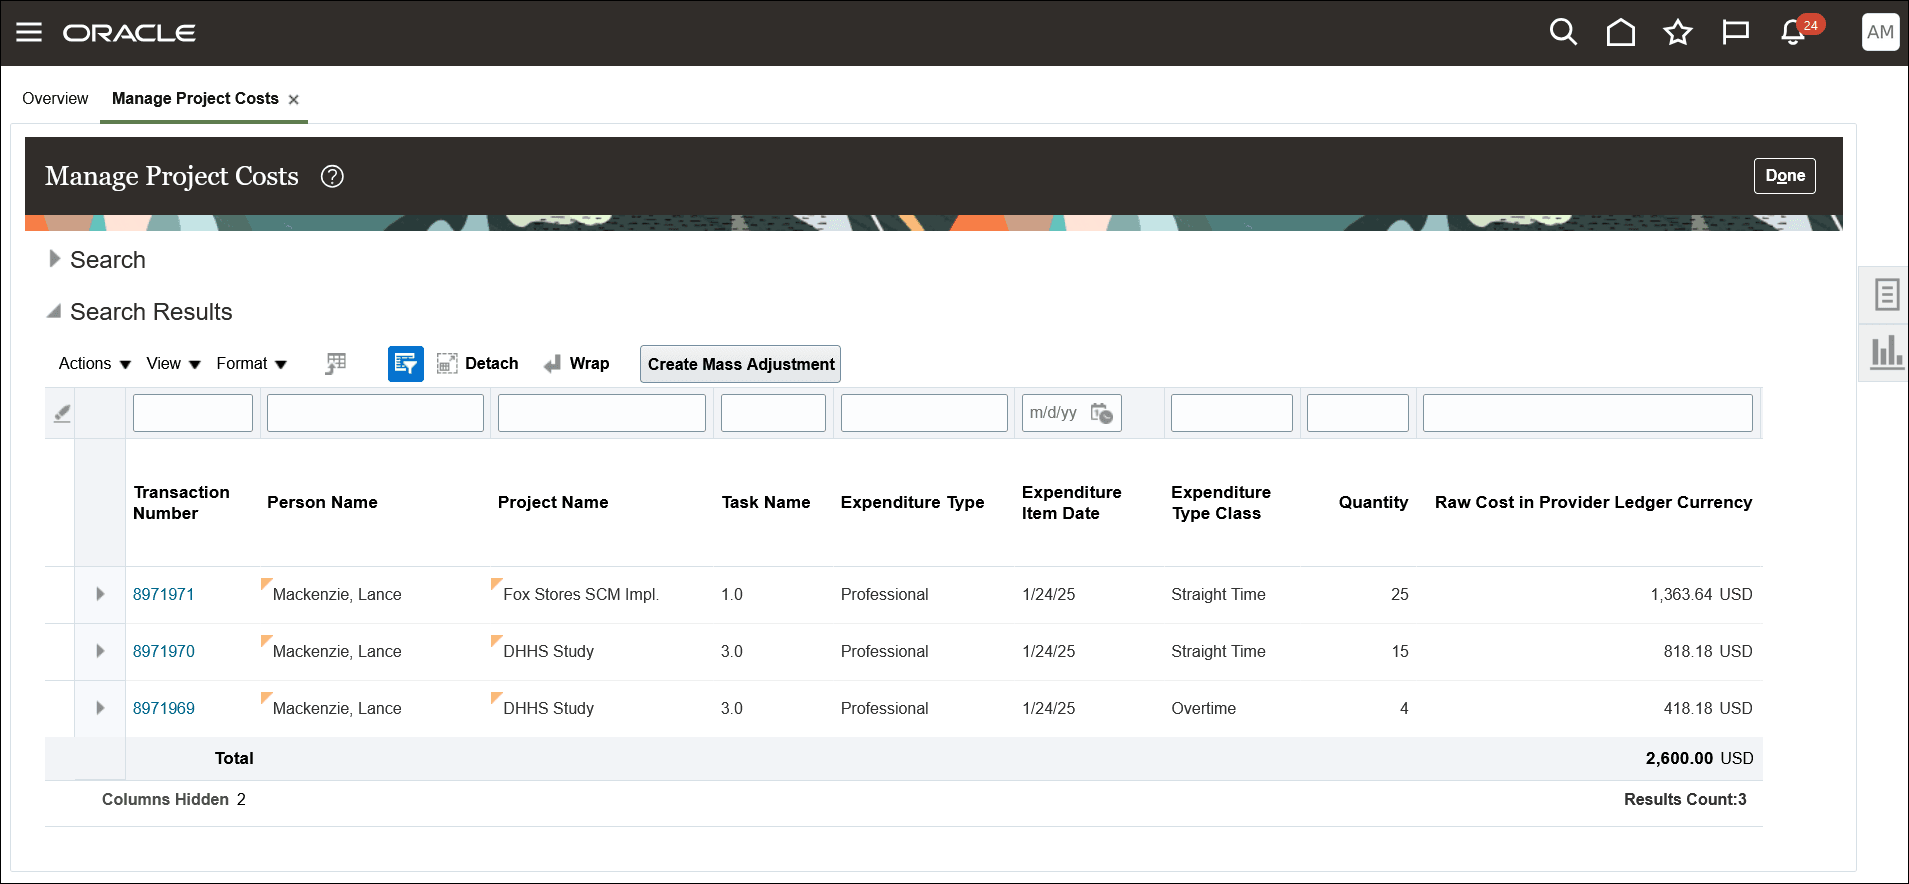Image resolution: width=1909 pixels, height=884 pixels.
Task: Open the Actions dropdown menu
Action: click(x=95, y=364)
